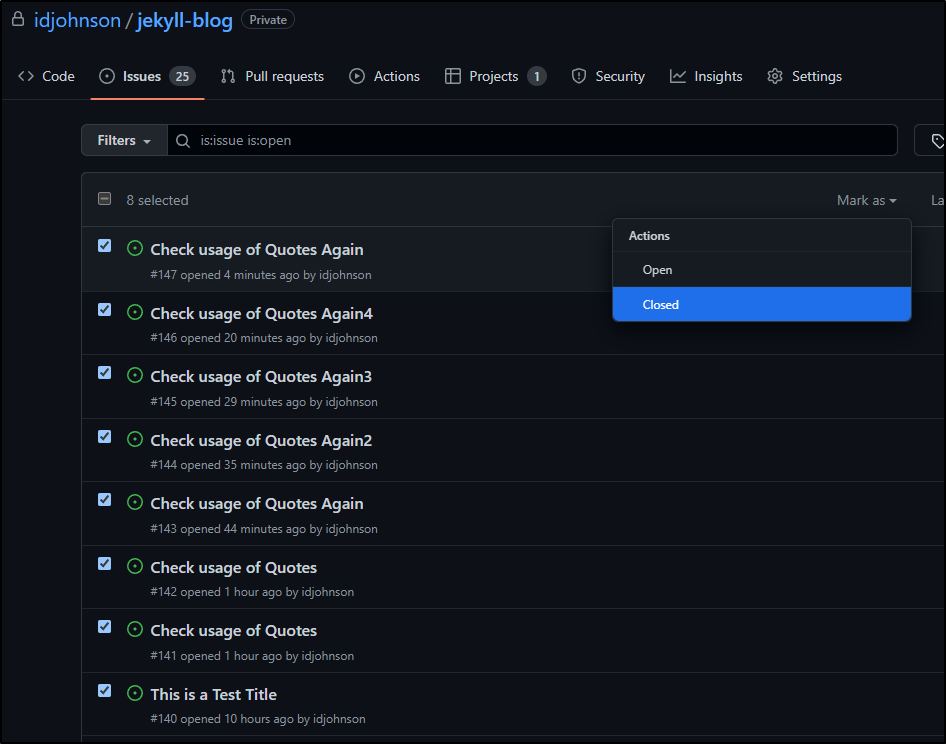The width and height of the screenshot is (946, 744).
Task: Click the Security shield icon
Action: tap(579, 76)
